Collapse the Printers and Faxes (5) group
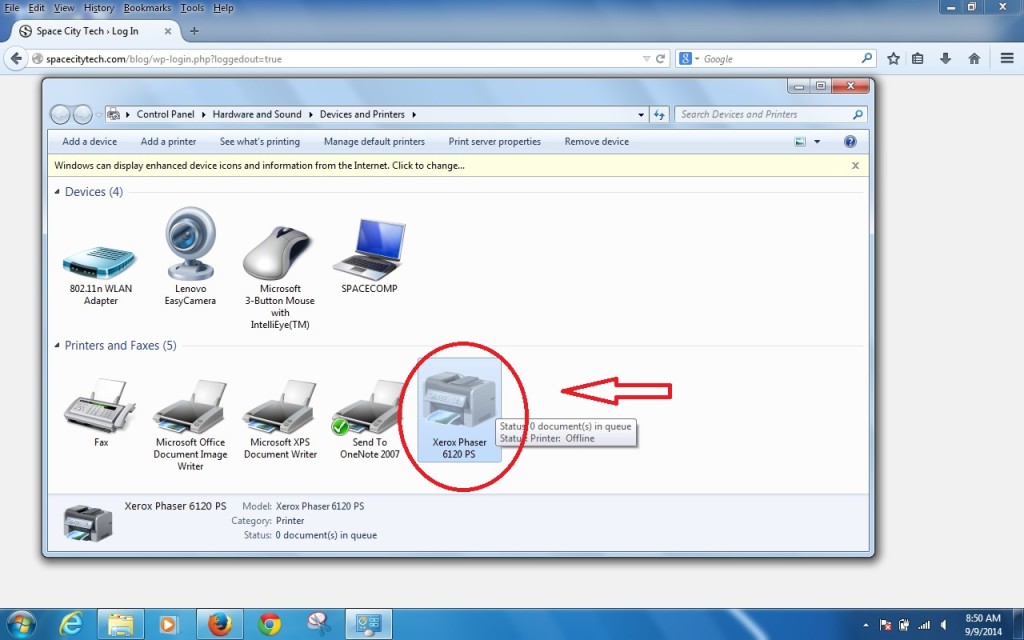1024x640 pixels. coord(57,345)
